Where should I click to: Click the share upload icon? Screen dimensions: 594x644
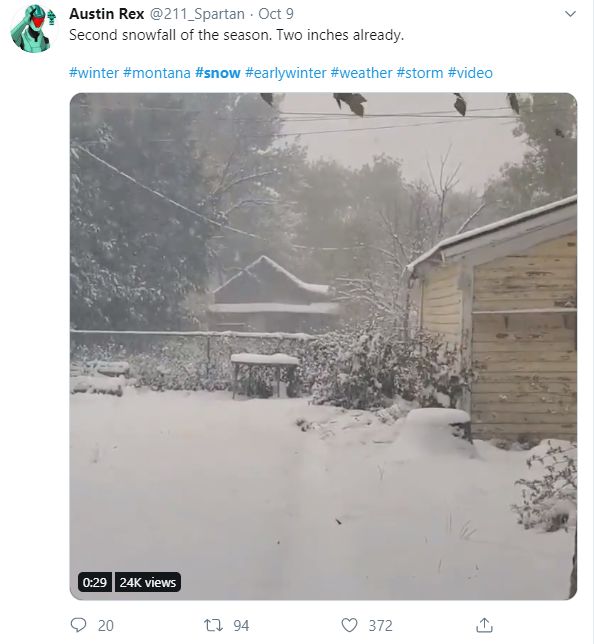484,625
